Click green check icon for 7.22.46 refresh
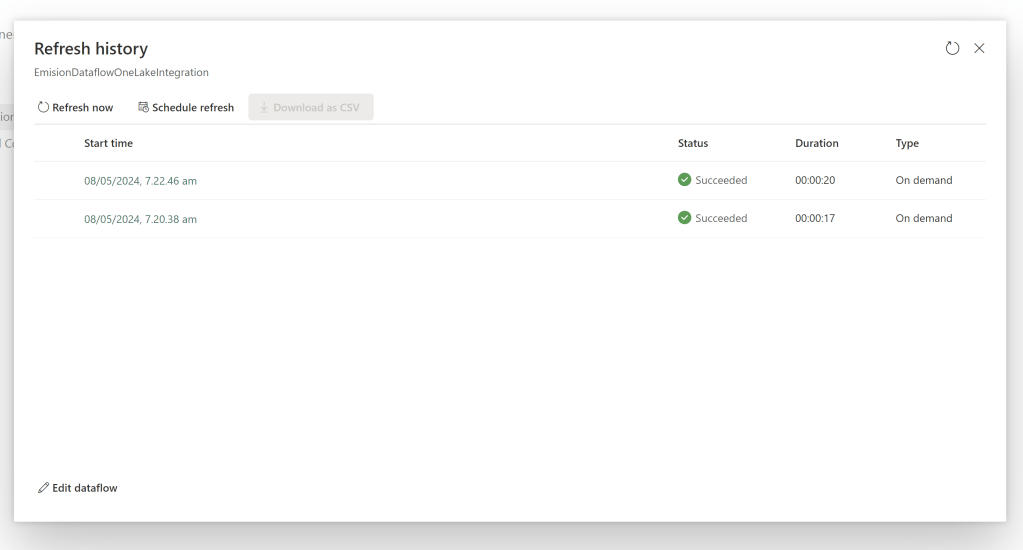This screenshot has height=550, width=1023. coord(684,180)
